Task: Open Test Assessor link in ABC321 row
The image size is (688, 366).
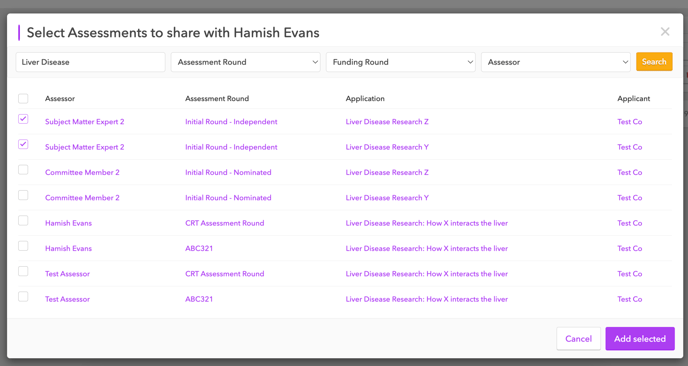Action: pos(67,299)
